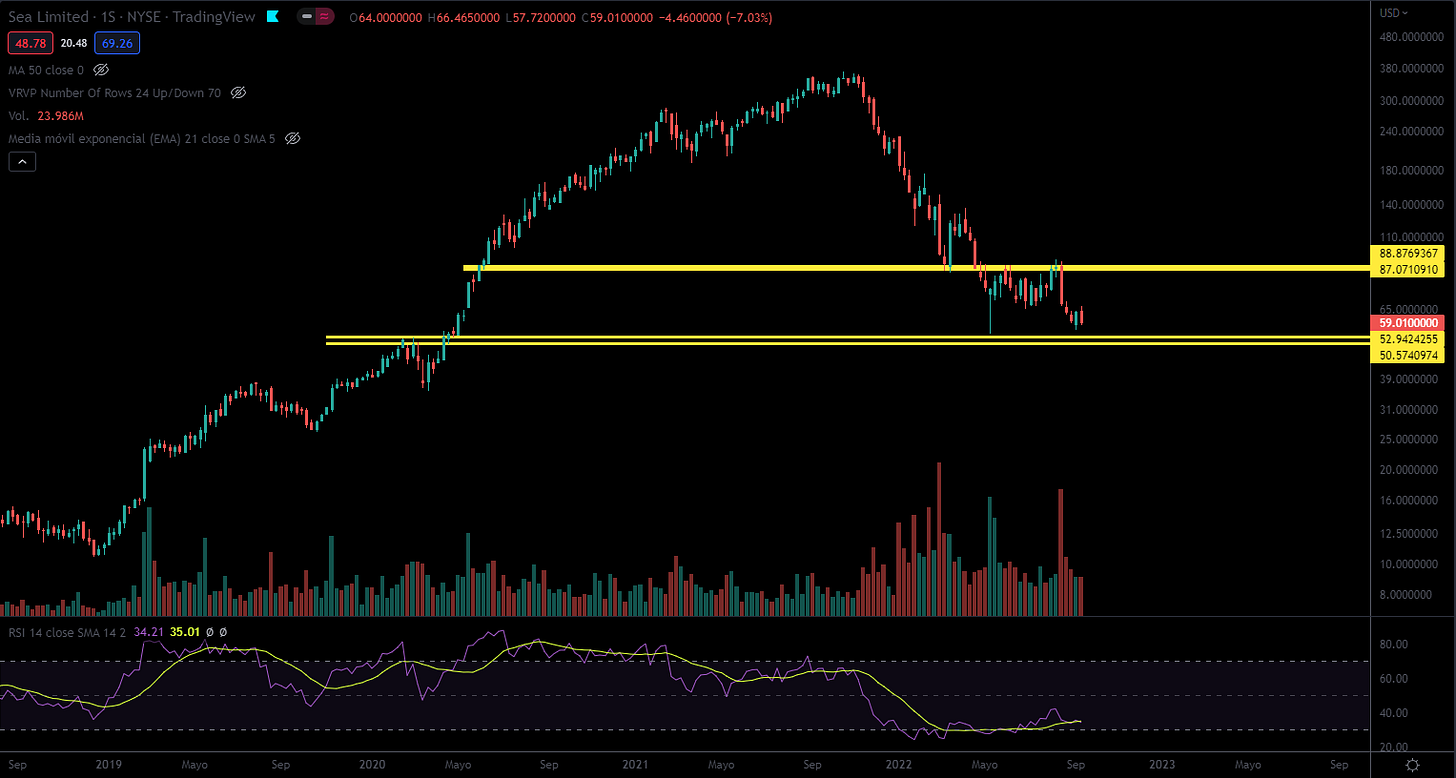Click the RSI scale value 80.00
Screen dimensions: 1456x778
(1394, 645)
